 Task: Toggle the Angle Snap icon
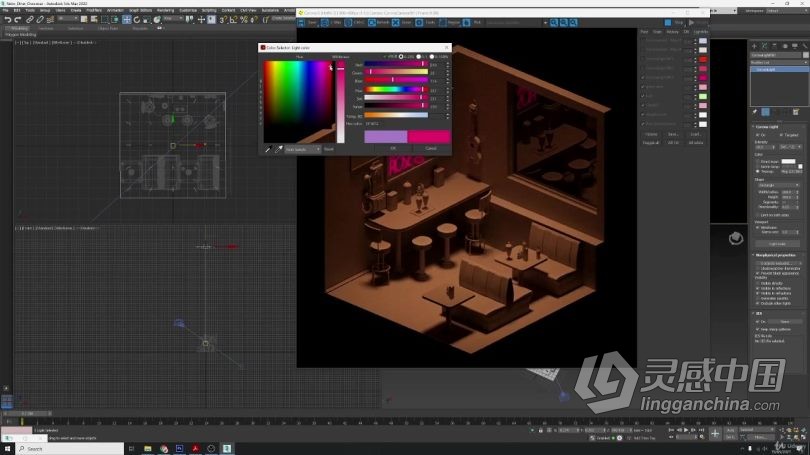233,20
